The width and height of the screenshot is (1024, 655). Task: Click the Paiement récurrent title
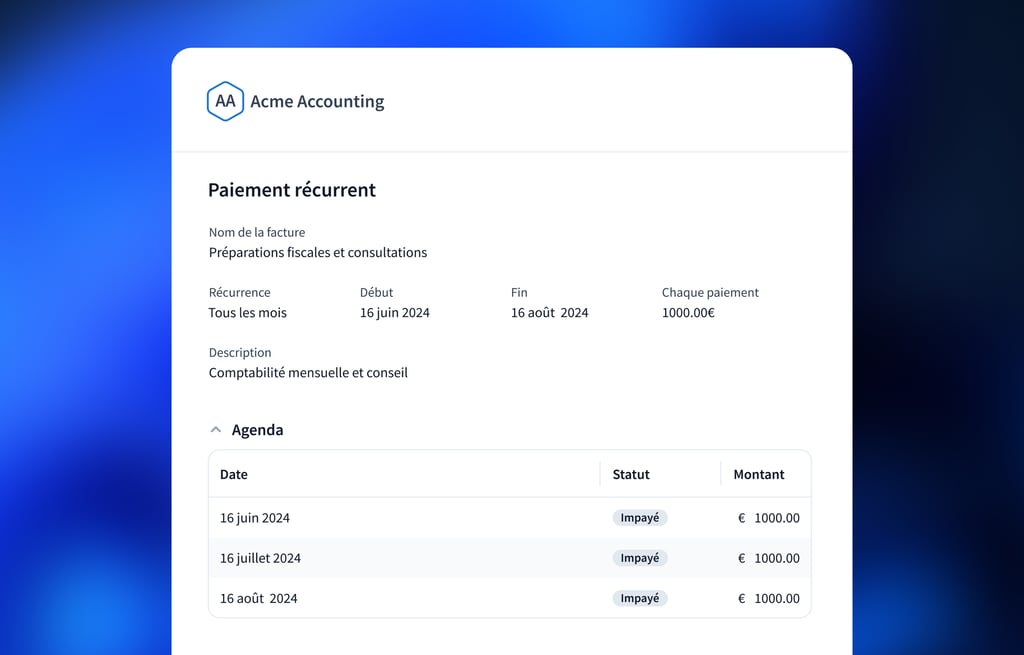coord(292,190)
